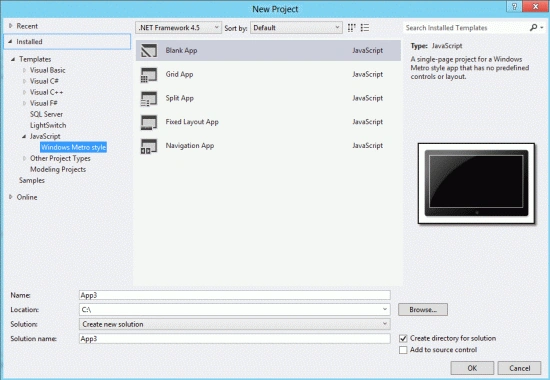550x380 pixels.
Task: Select the Blank App template icon
Action: coord(149,51)
